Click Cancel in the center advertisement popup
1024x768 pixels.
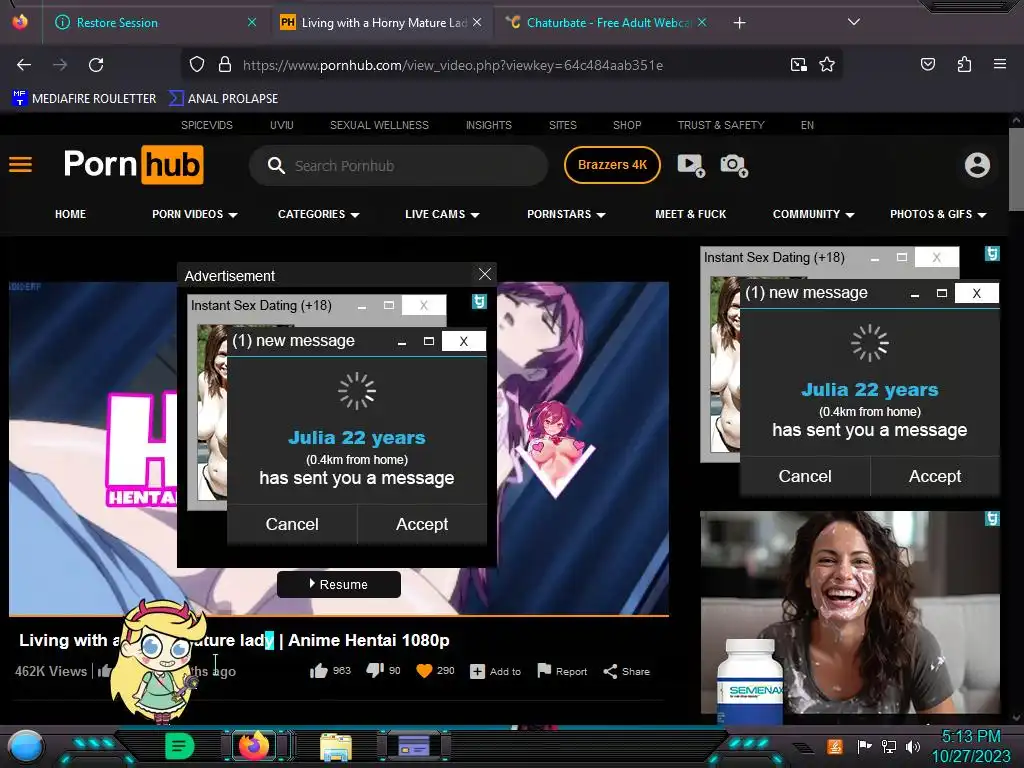point(292,524)
